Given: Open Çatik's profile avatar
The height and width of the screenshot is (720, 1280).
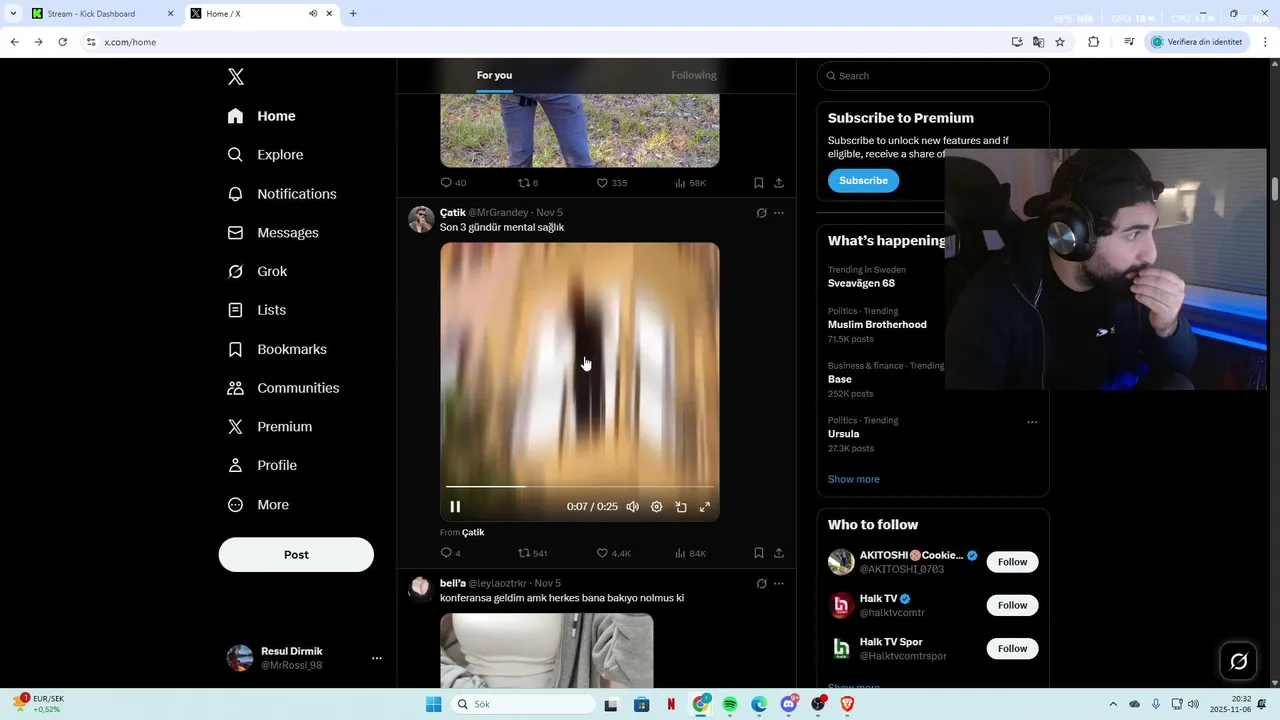Looking at the screenshot, I should pyautogui.click(x=421, y=219).
